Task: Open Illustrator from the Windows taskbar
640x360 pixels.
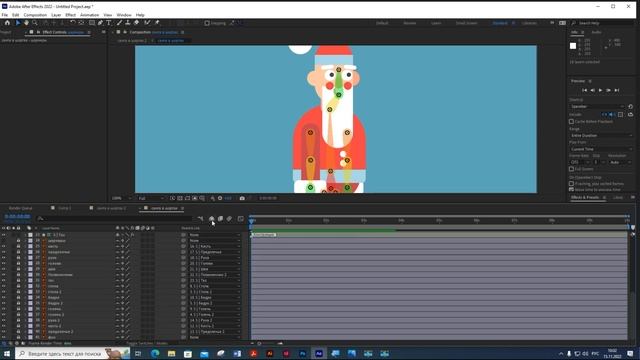Action: [269, 353]
